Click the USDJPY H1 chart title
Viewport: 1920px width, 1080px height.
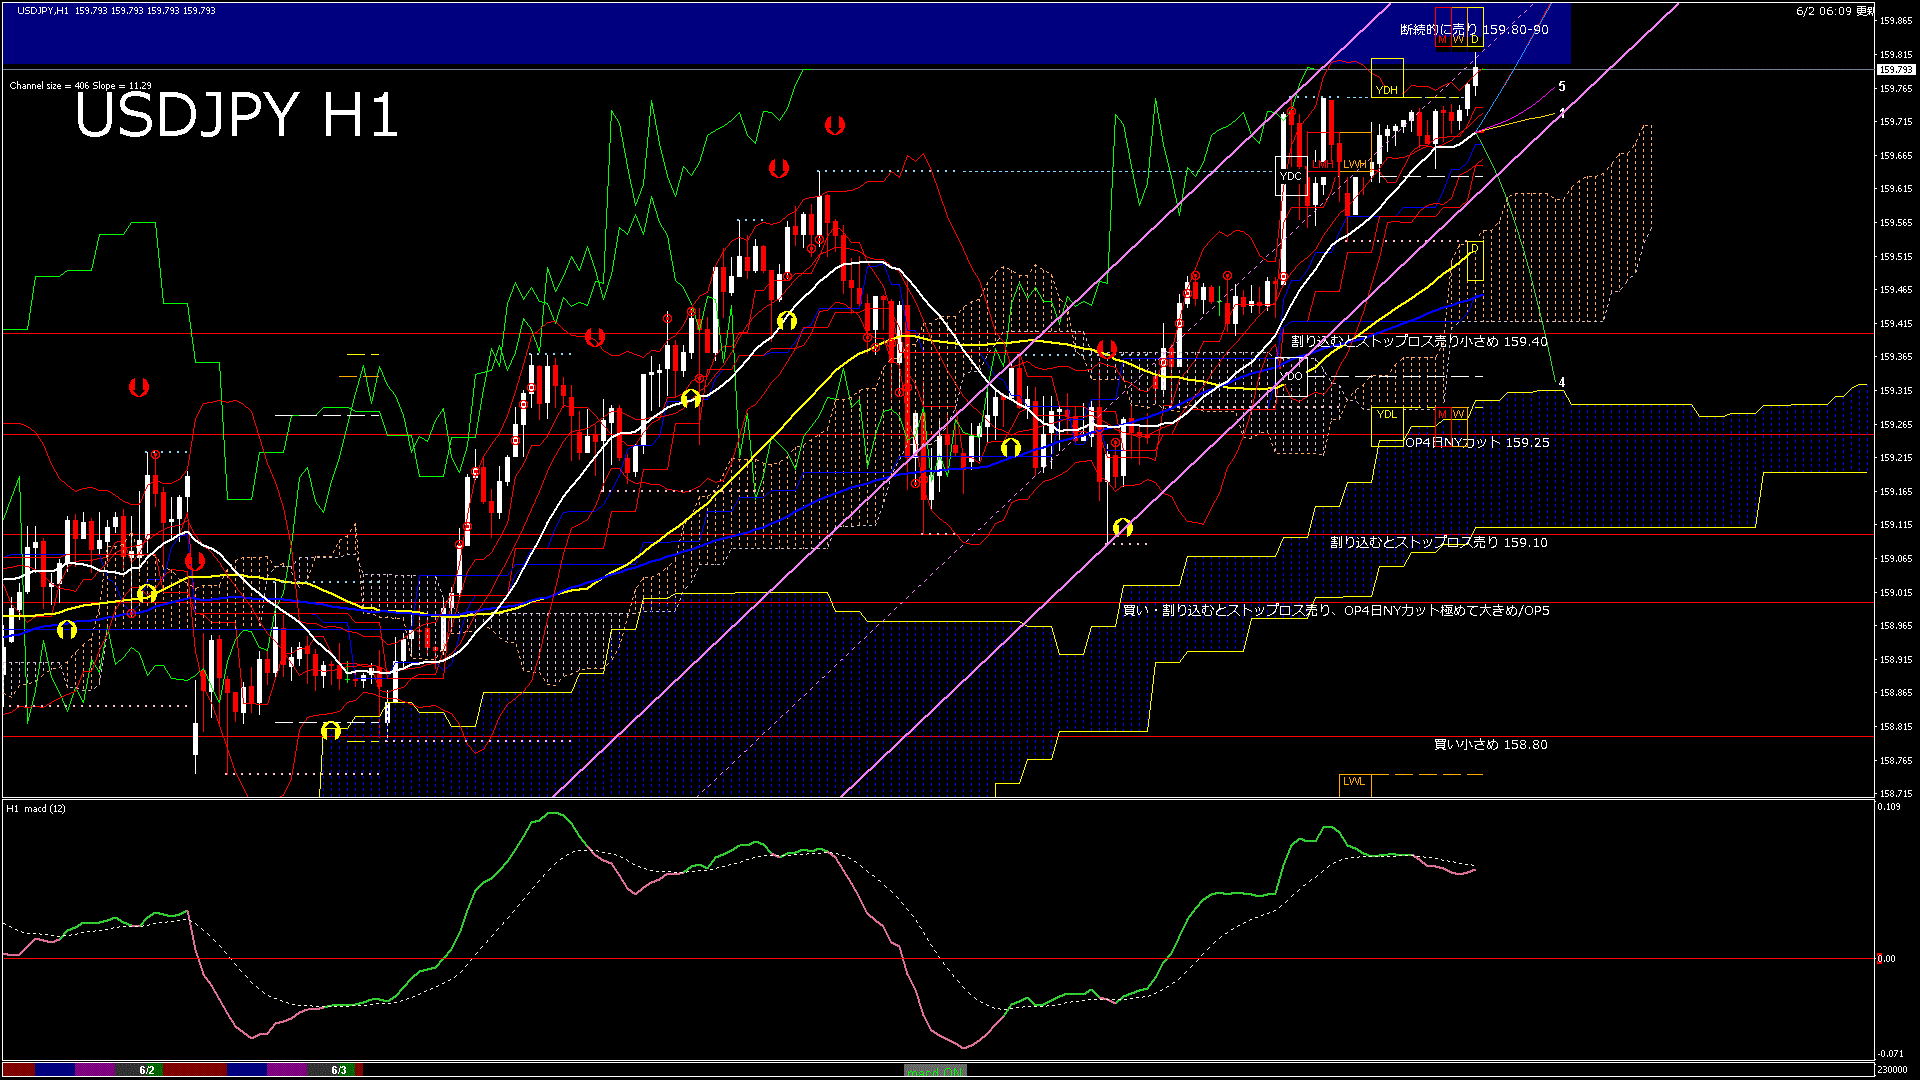[236, 114]
